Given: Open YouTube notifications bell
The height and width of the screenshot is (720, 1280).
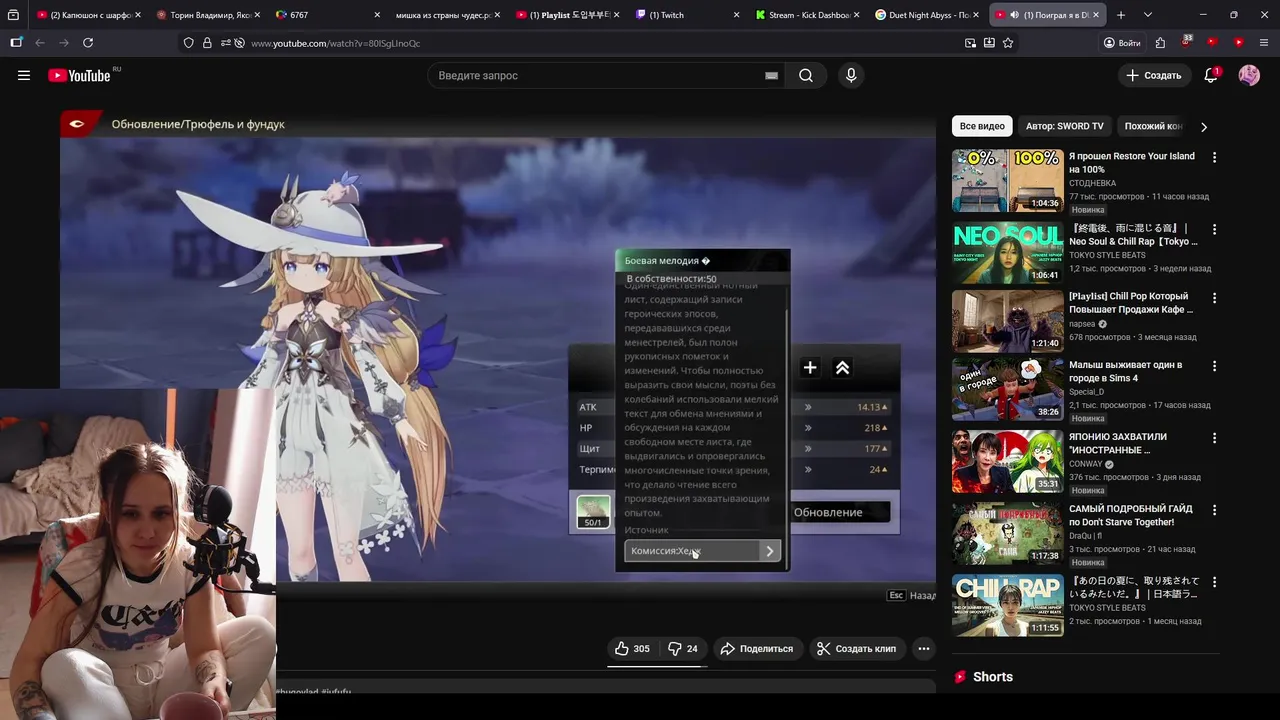Looking at the screenshot, I should point(1211,75).
